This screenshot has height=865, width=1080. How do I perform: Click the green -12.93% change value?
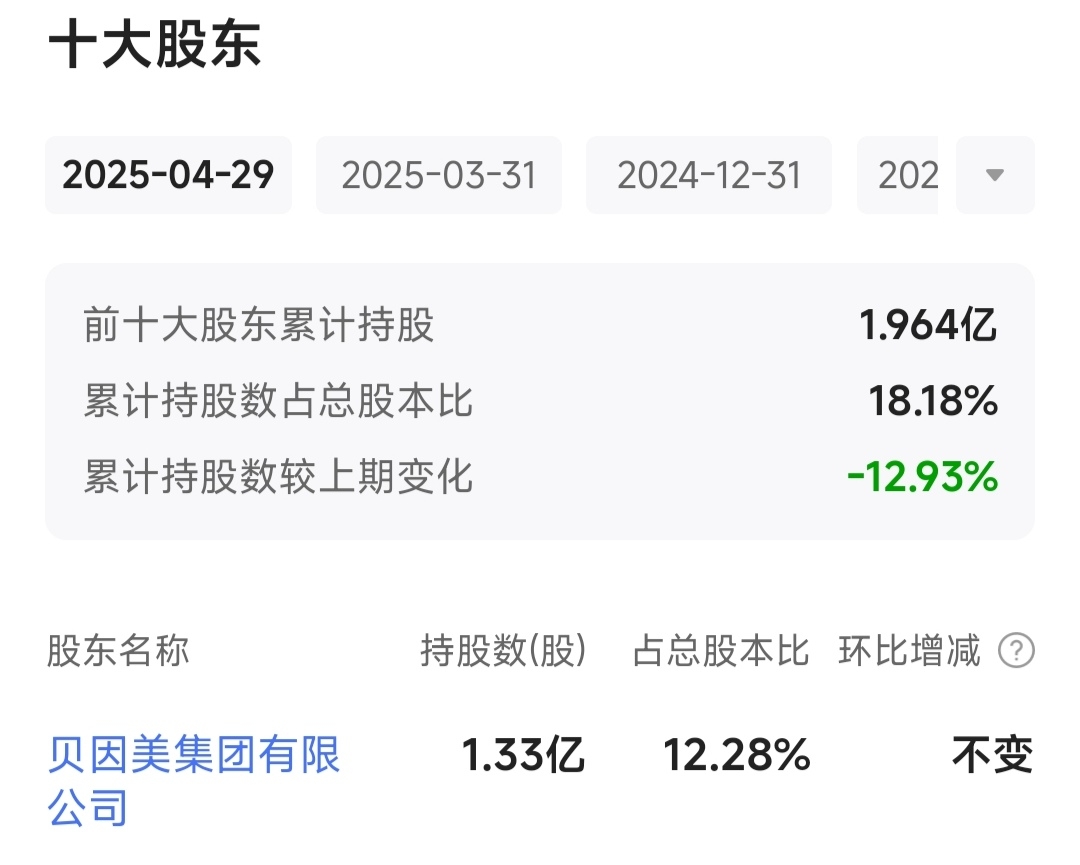pyautogui.click(x=922, y=477)
